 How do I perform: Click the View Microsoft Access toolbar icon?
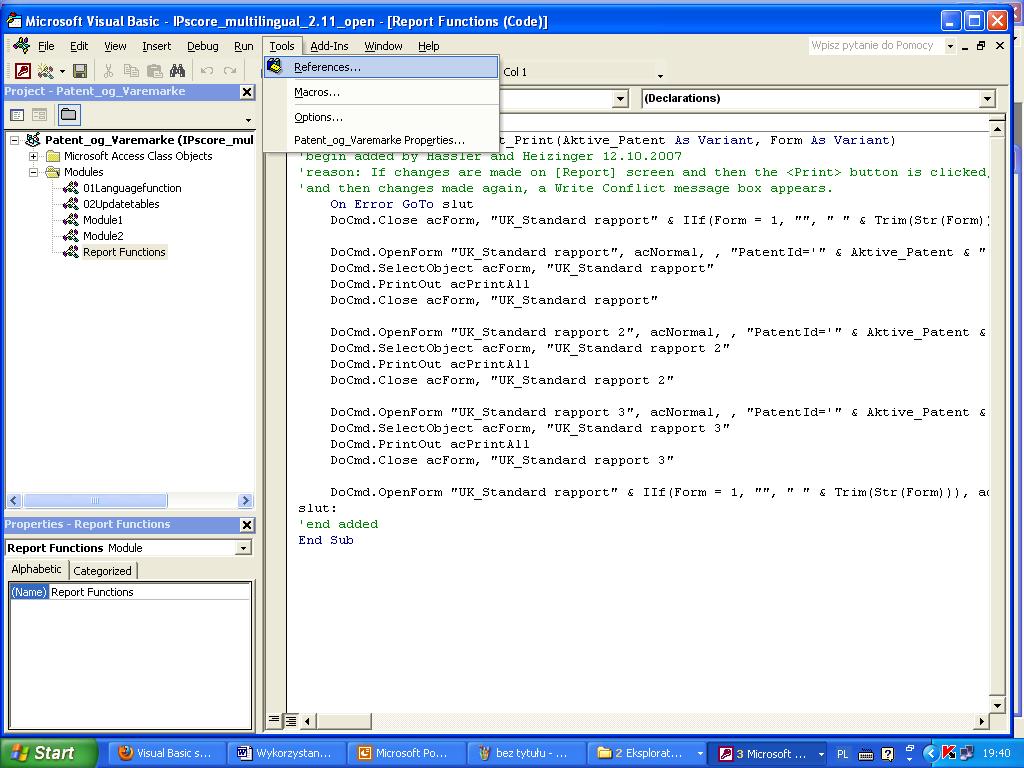23,71
